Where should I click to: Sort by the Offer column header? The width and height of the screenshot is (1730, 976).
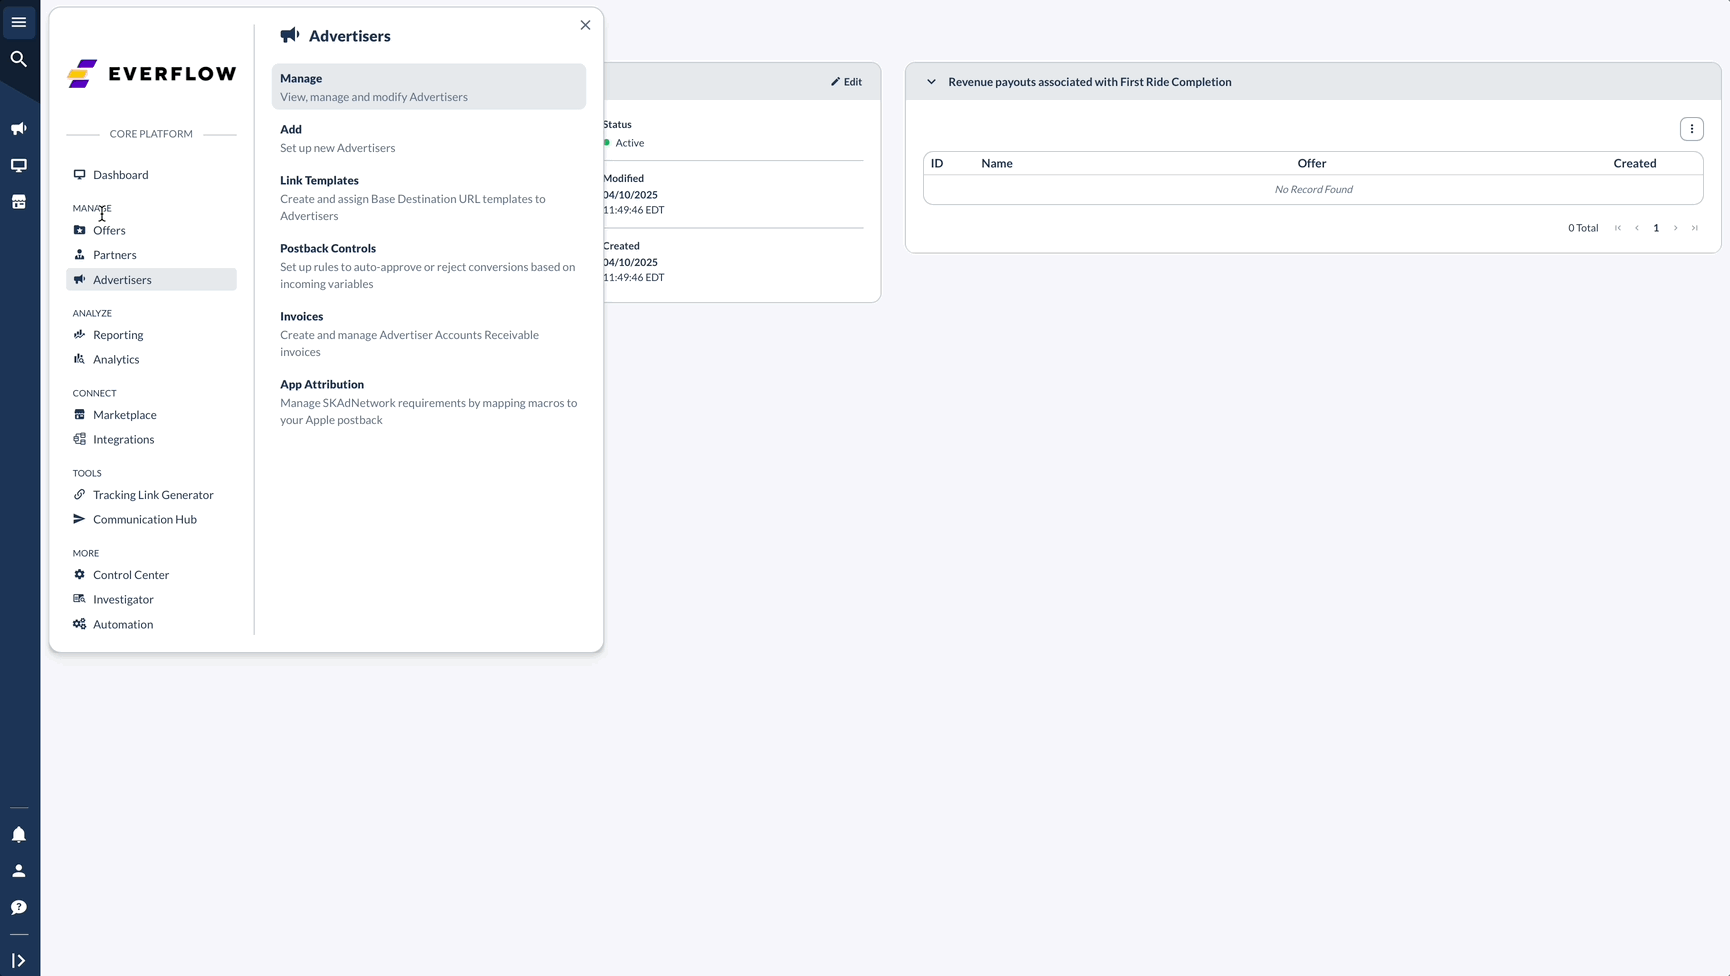point(1312,164)
